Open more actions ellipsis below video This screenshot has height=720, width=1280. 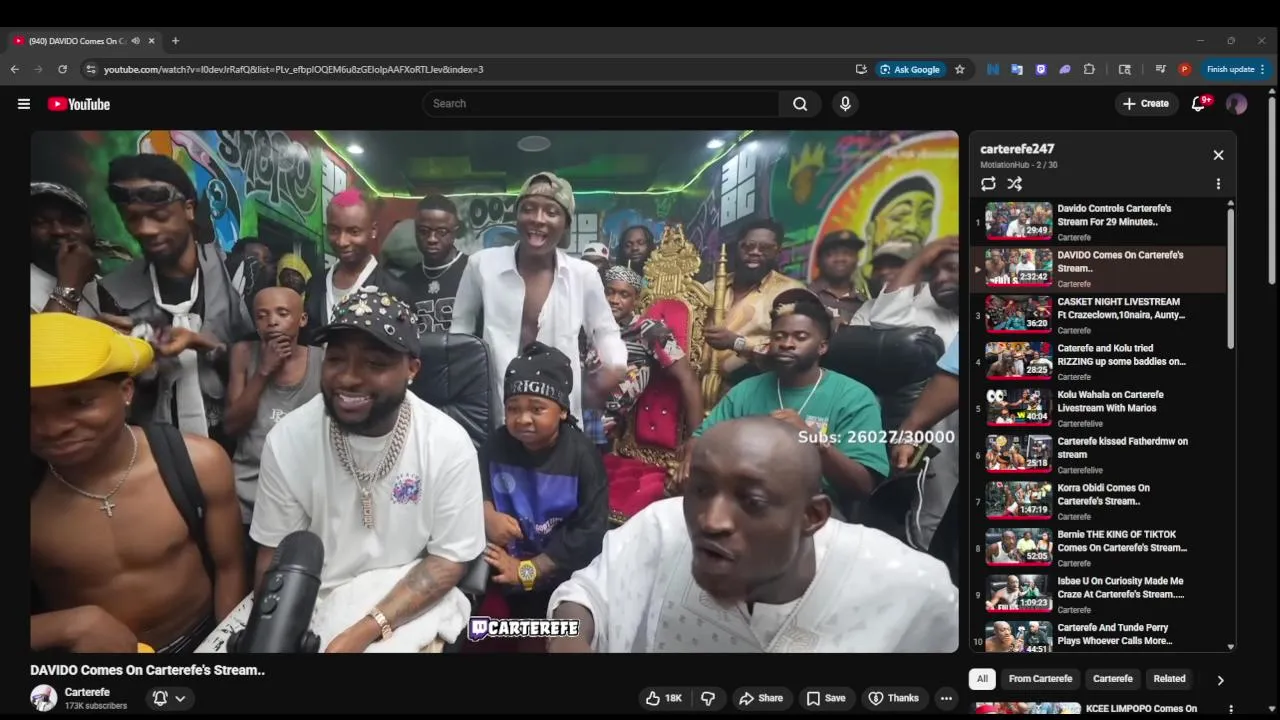pyautogui.click(x=946, y=698)
